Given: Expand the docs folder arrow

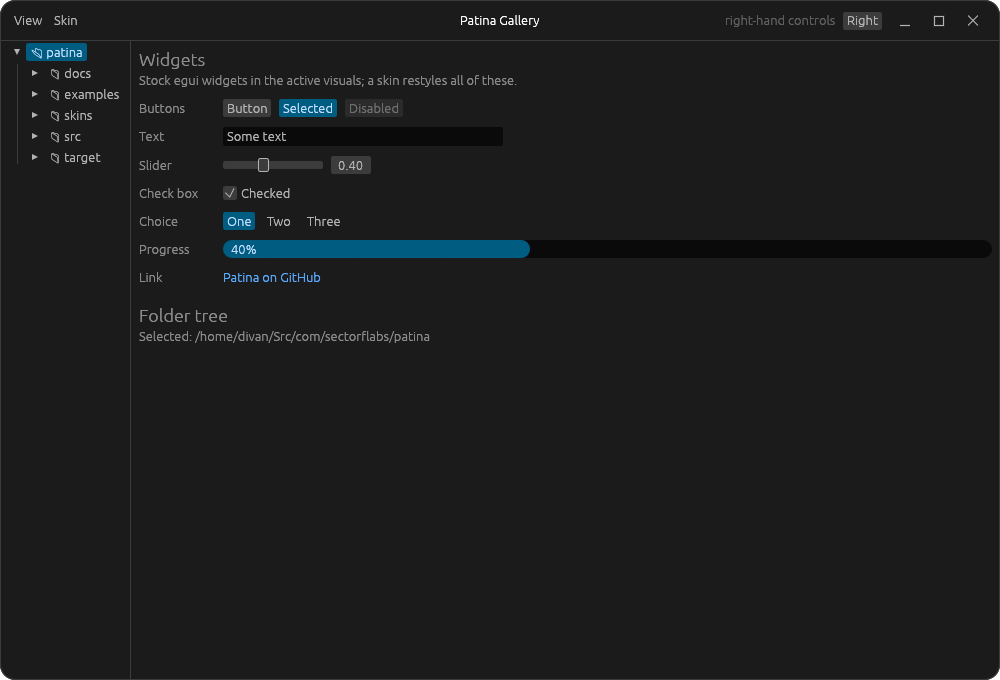Looking at the screenshot, I should click(35, 73).
